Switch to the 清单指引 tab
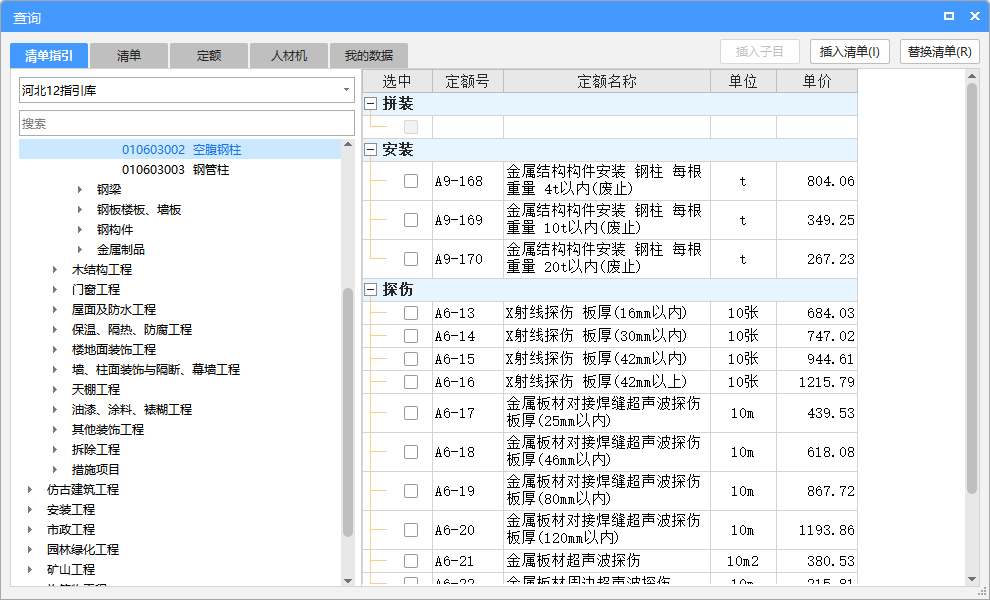Image resolution: width=990 pixels, height=600 pixels. tap(49, 56)
